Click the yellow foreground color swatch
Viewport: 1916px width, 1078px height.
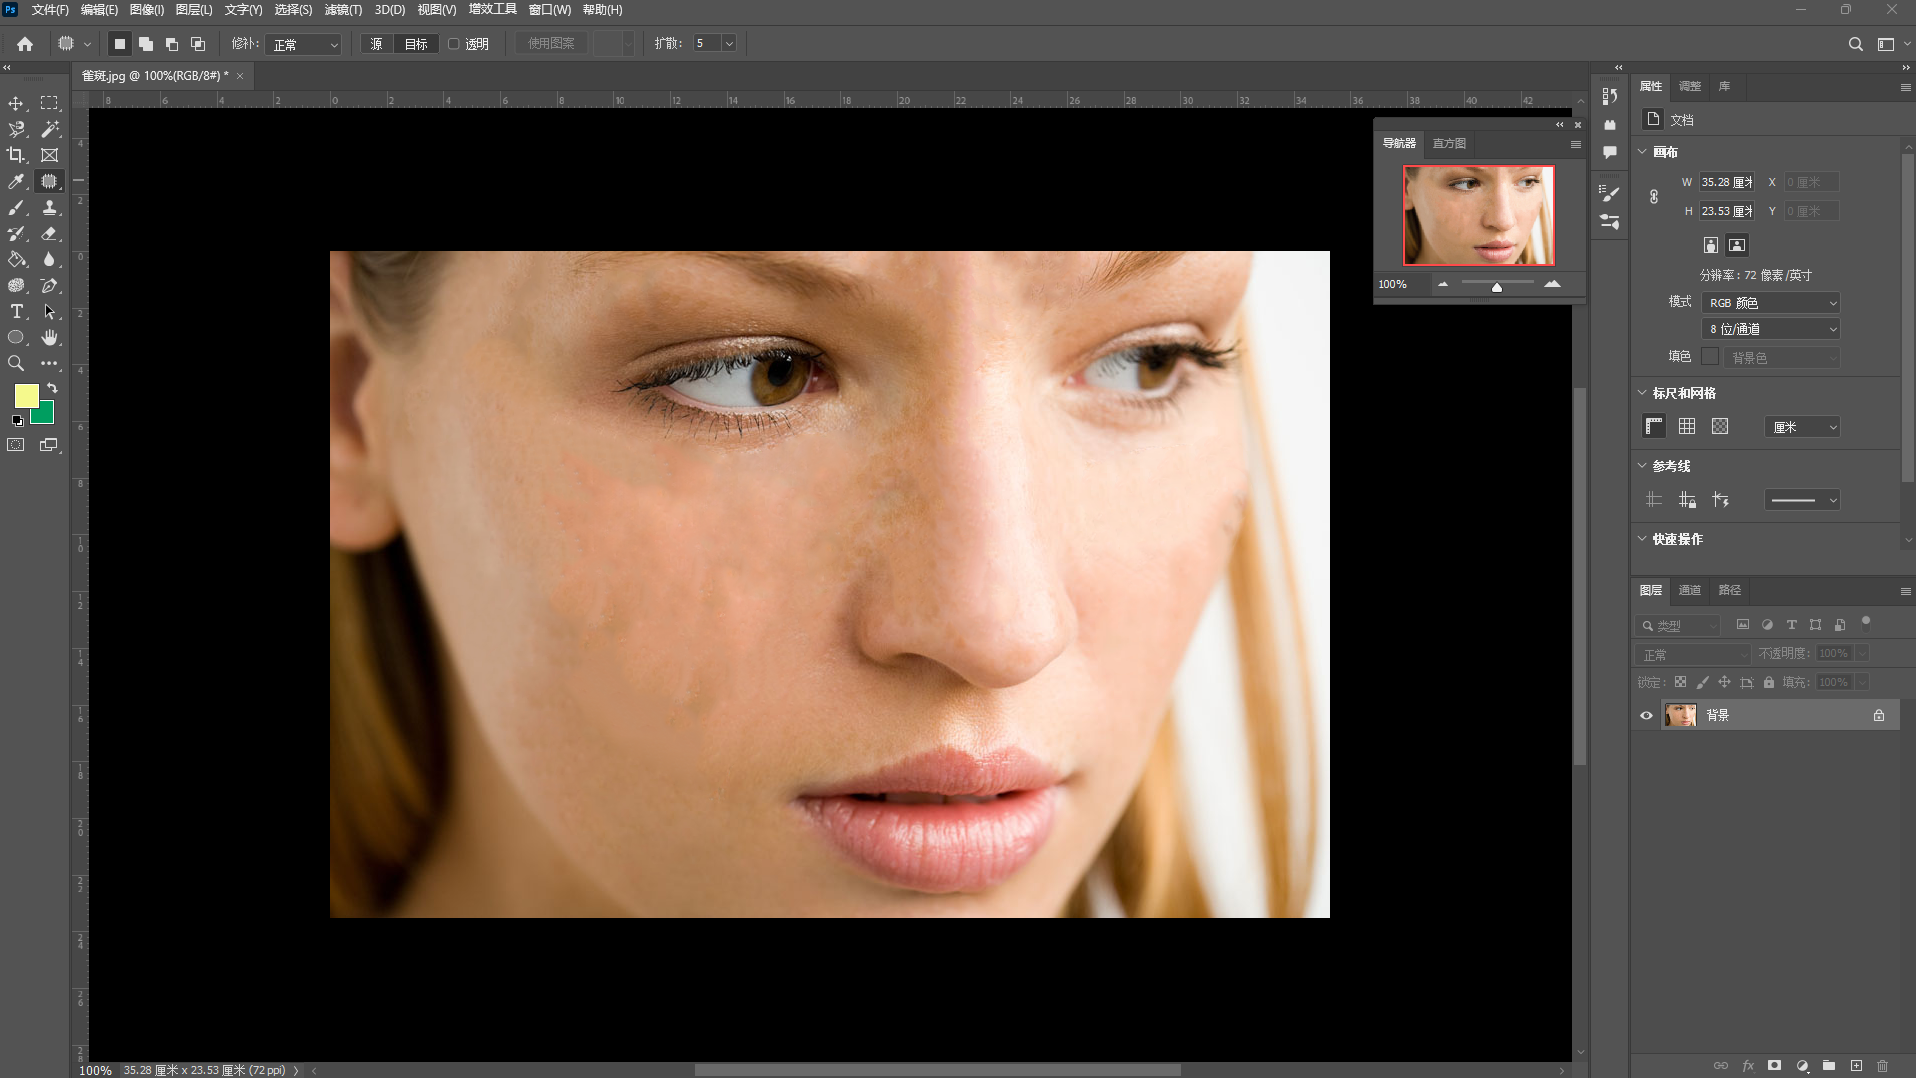click(26, 396)
